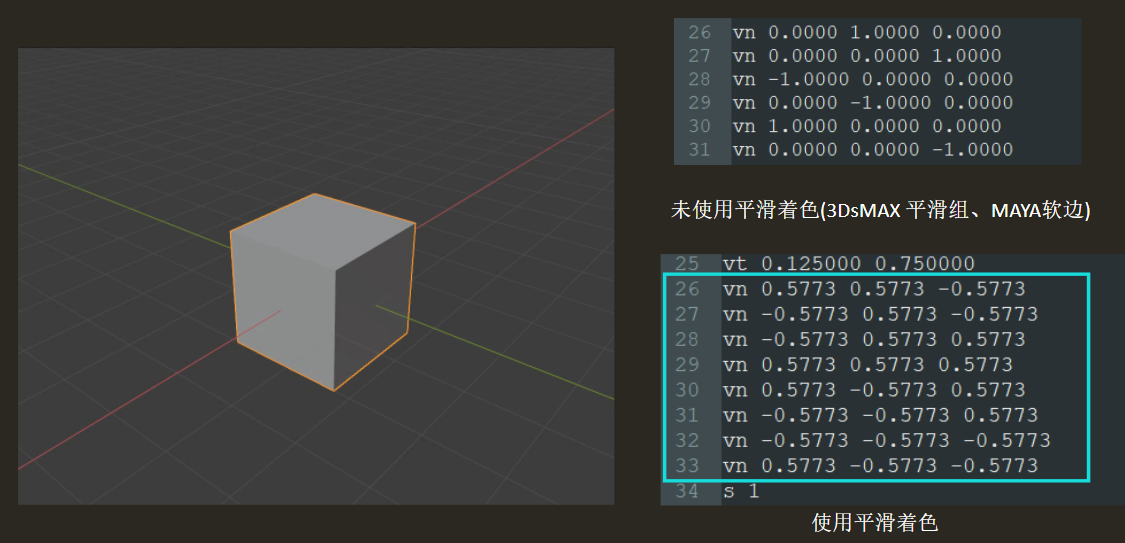Click the line 'vn -0.5773 -0.5773 0.5773'
Viewport: 1125px width, 543px height.
(880, 415)
